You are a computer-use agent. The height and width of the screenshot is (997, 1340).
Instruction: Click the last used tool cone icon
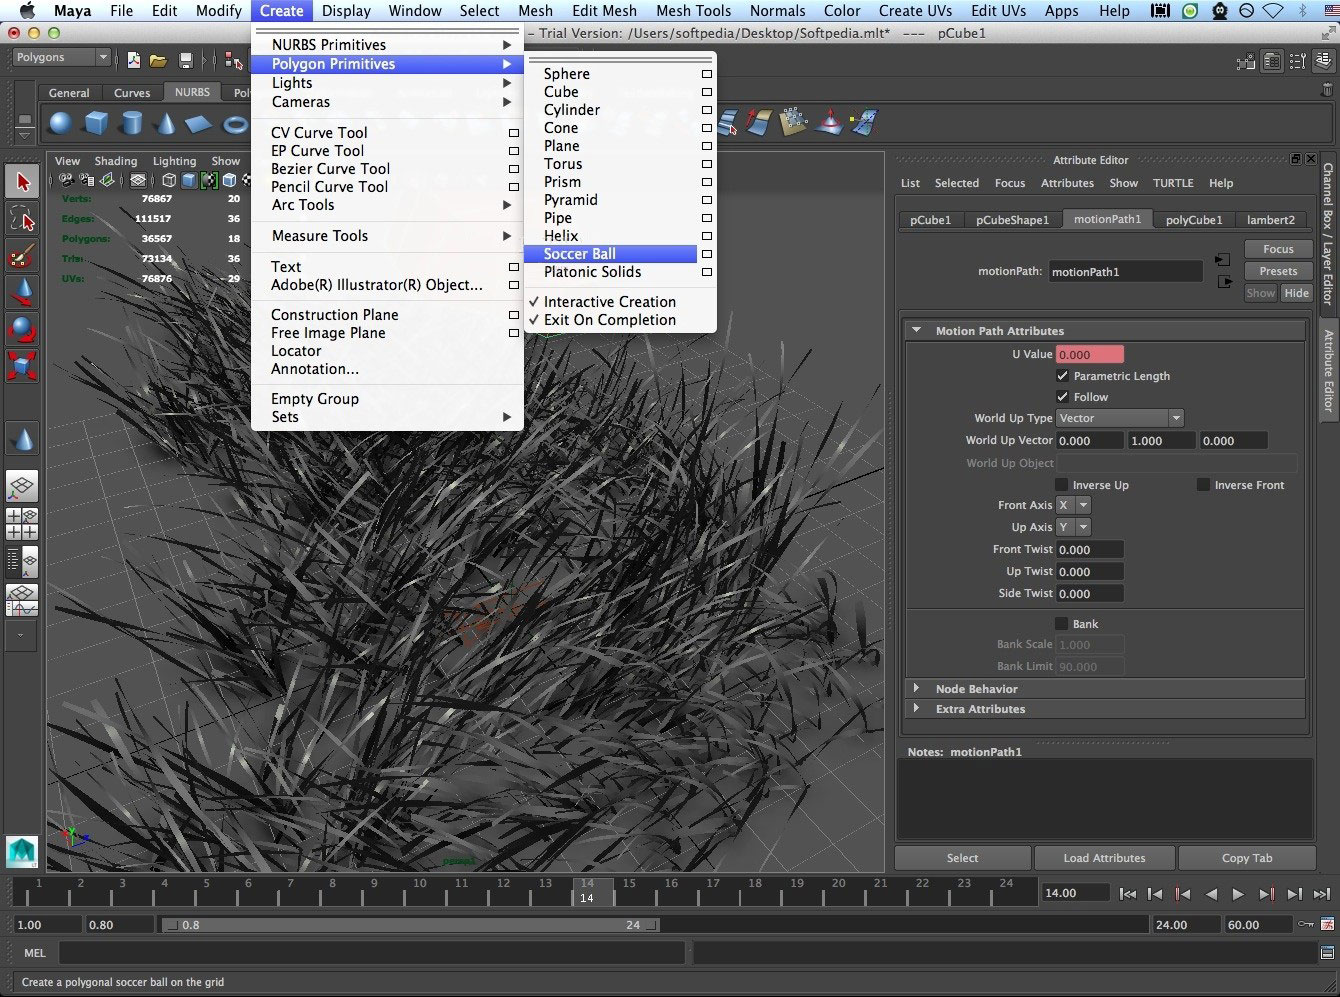[x=22, y=438]
